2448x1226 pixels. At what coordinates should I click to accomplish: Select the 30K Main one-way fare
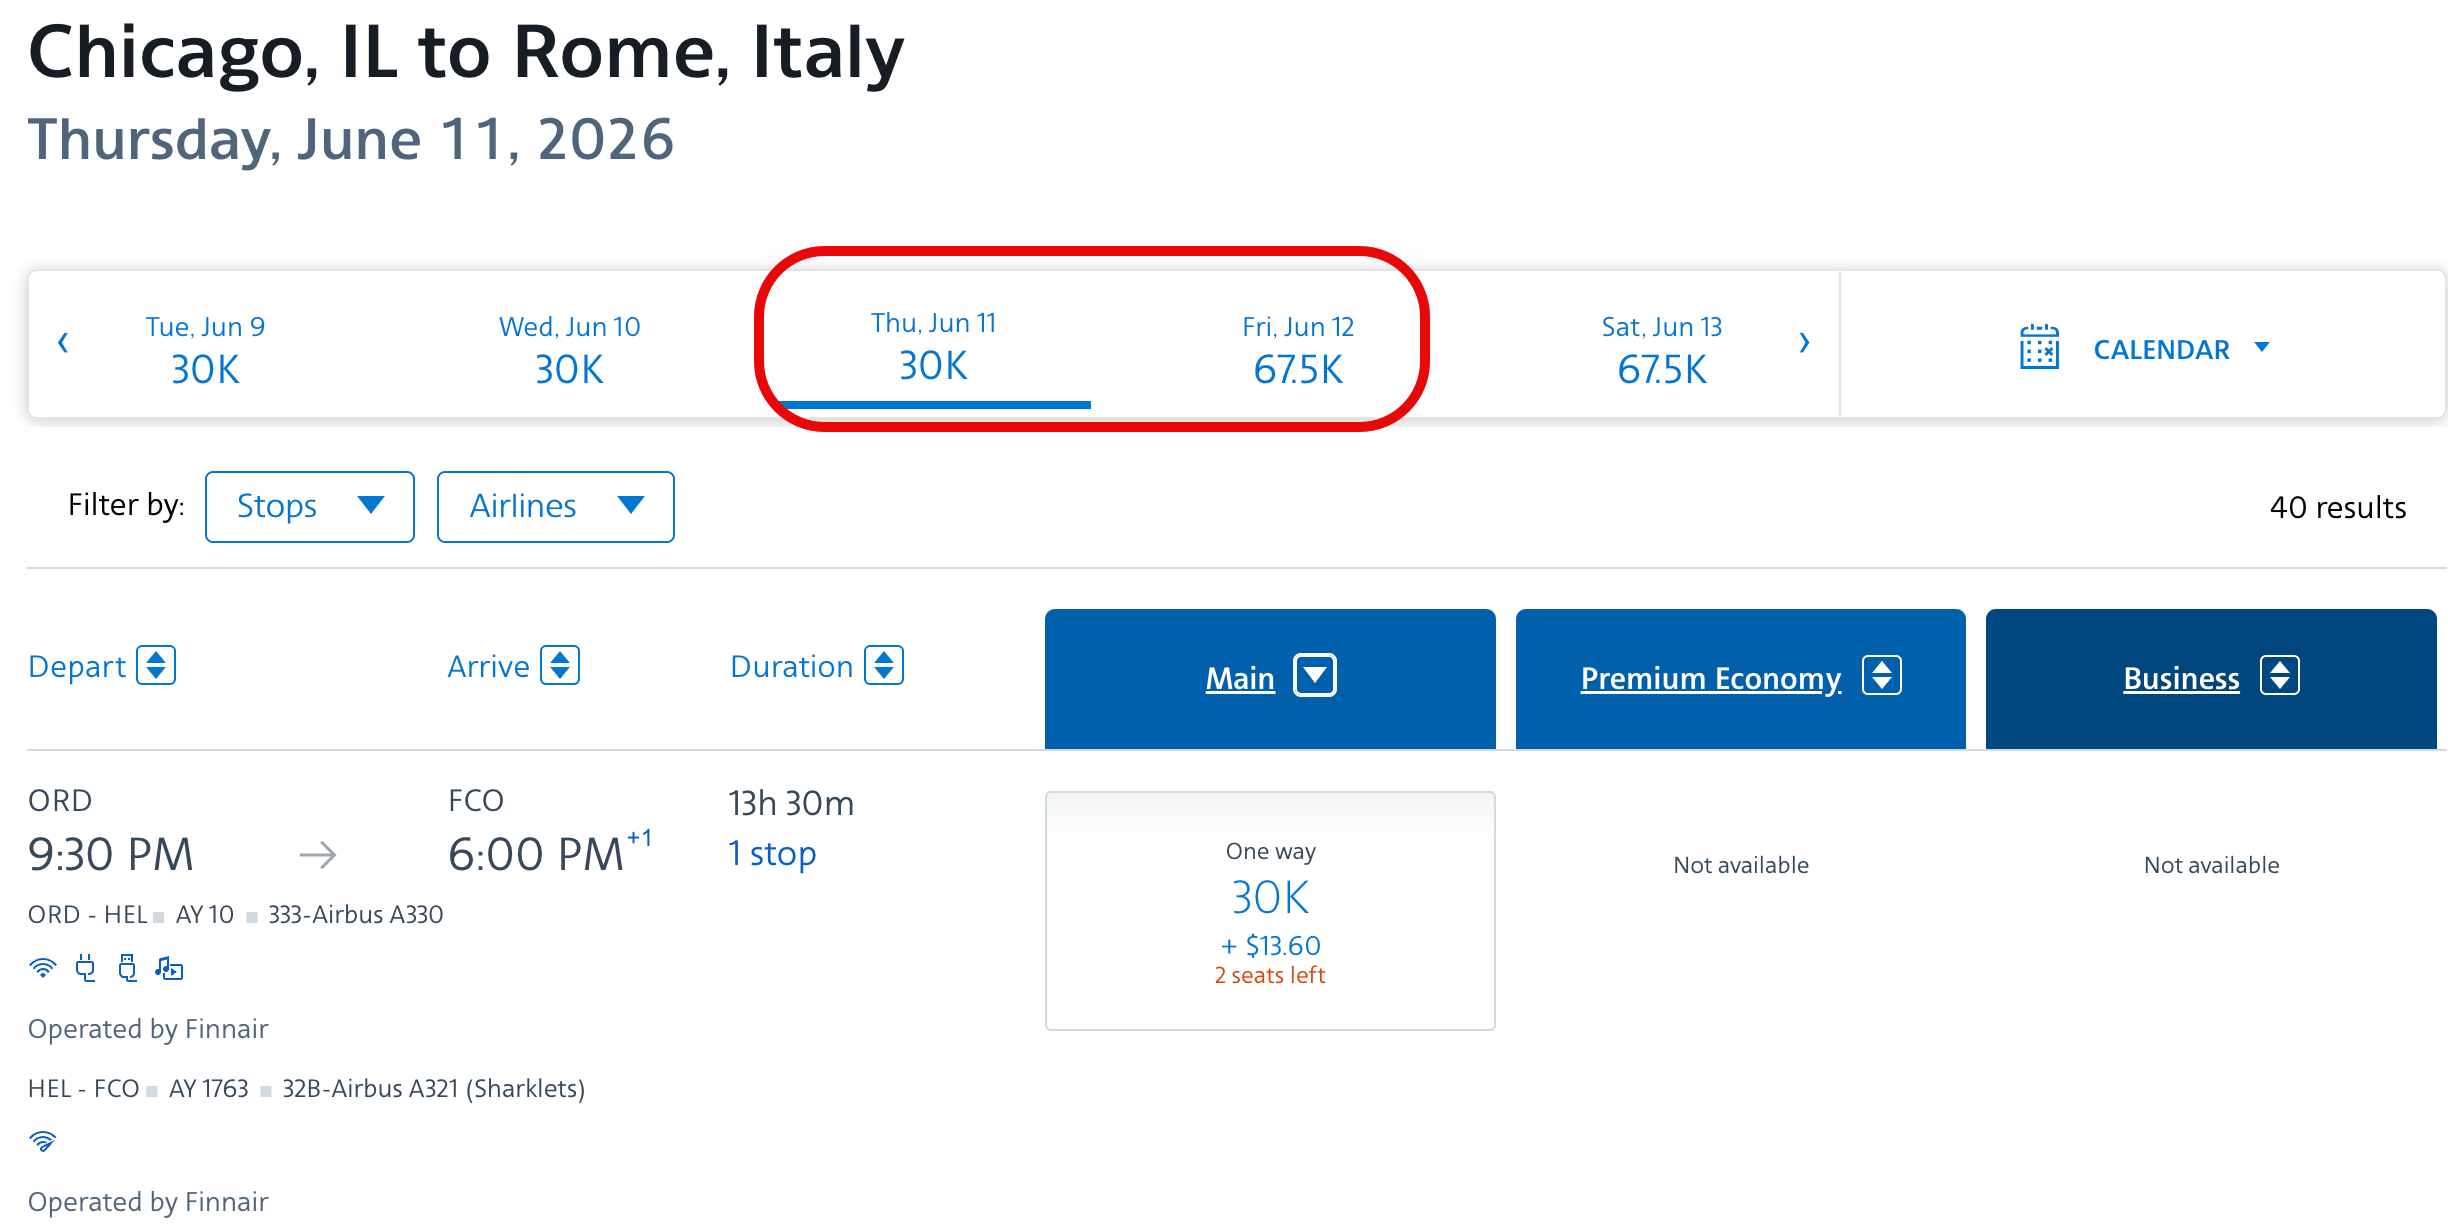(x=1270, y=910)
